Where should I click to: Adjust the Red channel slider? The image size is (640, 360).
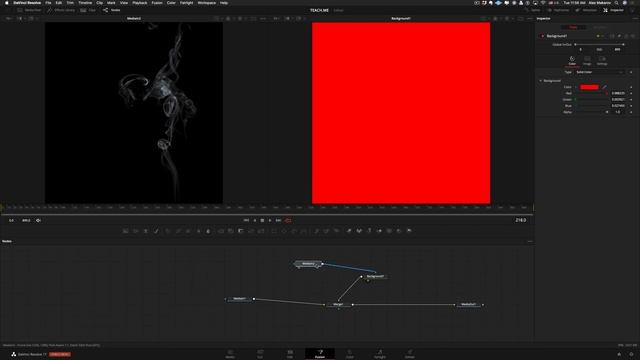pyautogui.click(x=591, y=93)
